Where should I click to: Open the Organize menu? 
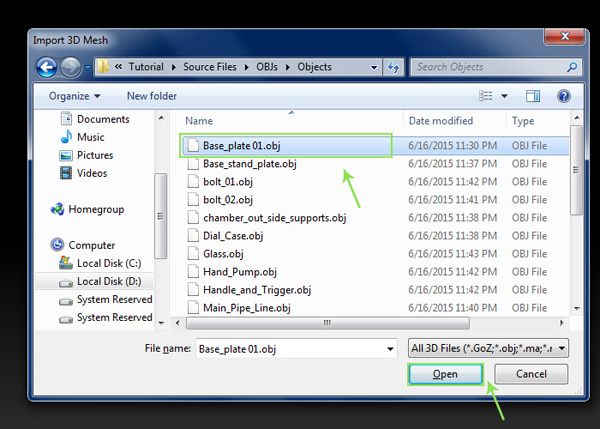[x=75, y=96]
